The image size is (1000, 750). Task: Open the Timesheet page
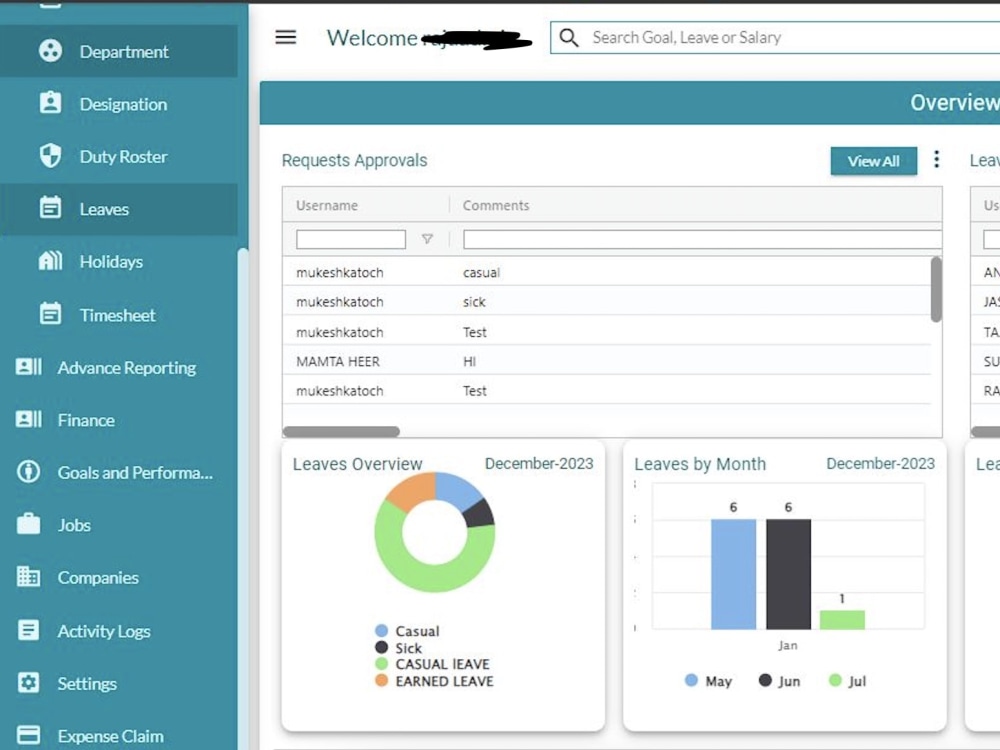119,314
